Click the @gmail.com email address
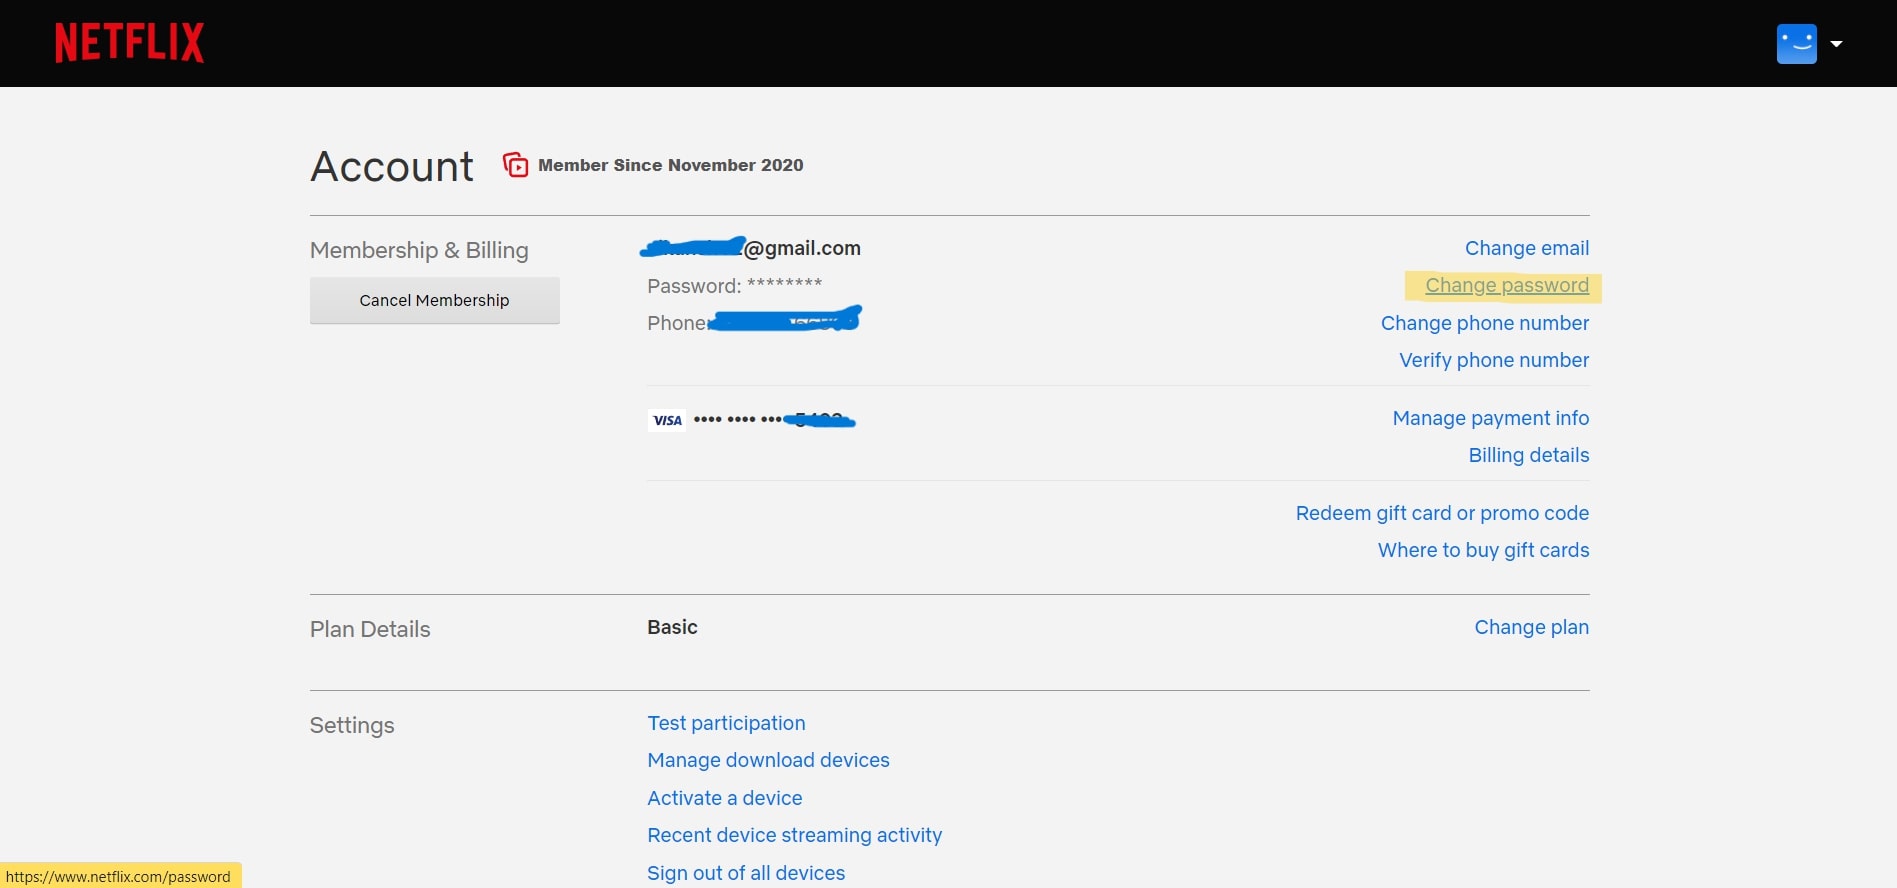Viewport: 1897px width, 888px height. click(x=750, y=248)
